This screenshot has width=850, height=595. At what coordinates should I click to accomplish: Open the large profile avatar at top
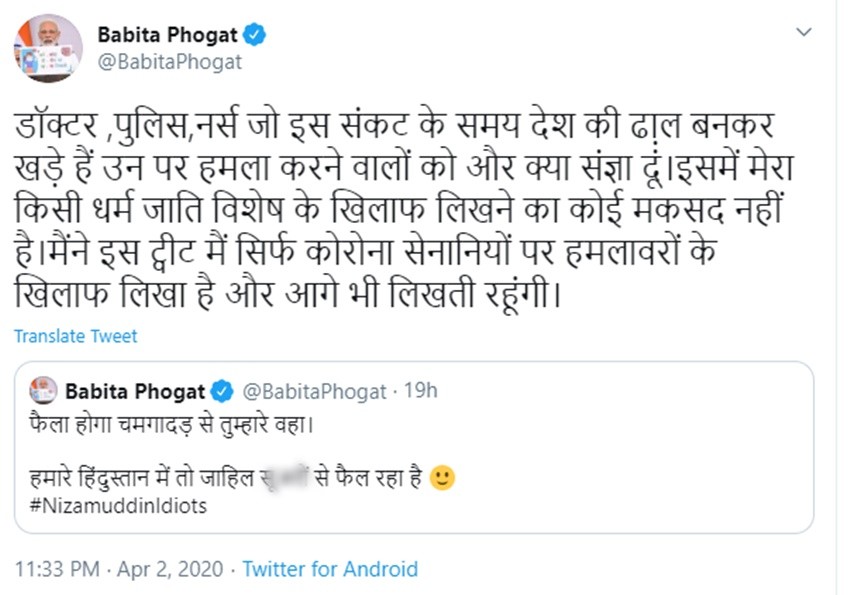pyautogui.click(x=47, y=48)
